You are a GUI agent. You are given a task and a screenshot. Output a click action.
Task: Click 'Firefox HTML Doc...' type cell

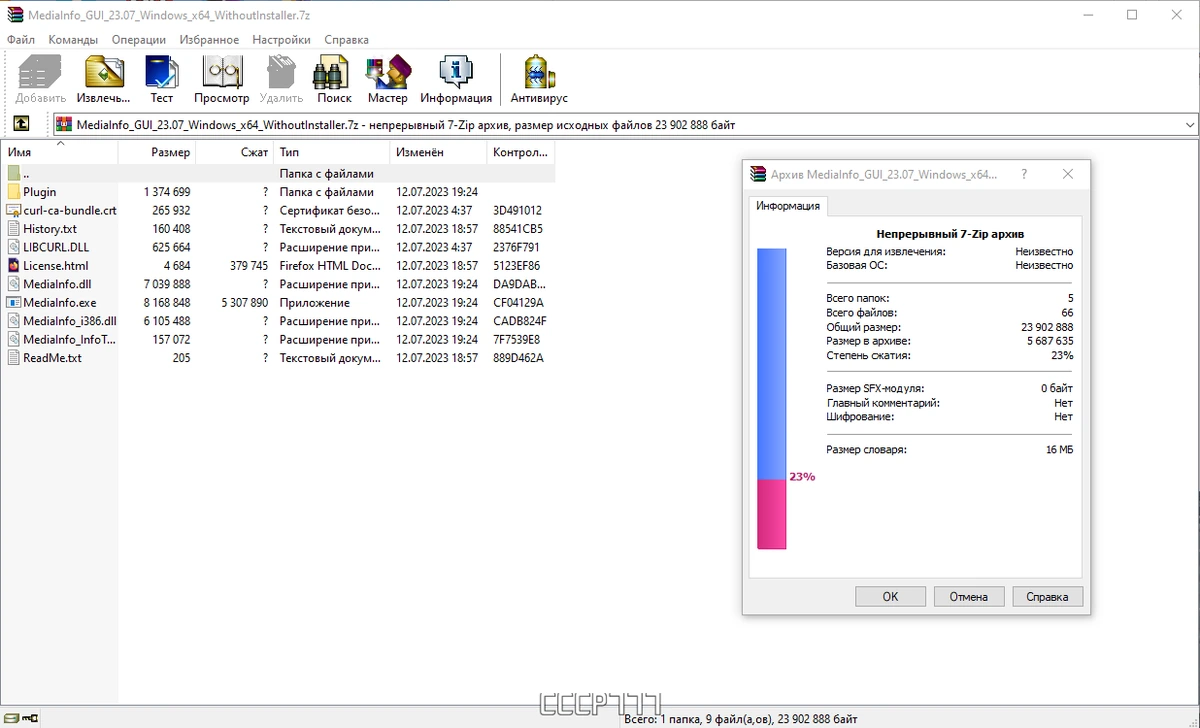point(330,266)
